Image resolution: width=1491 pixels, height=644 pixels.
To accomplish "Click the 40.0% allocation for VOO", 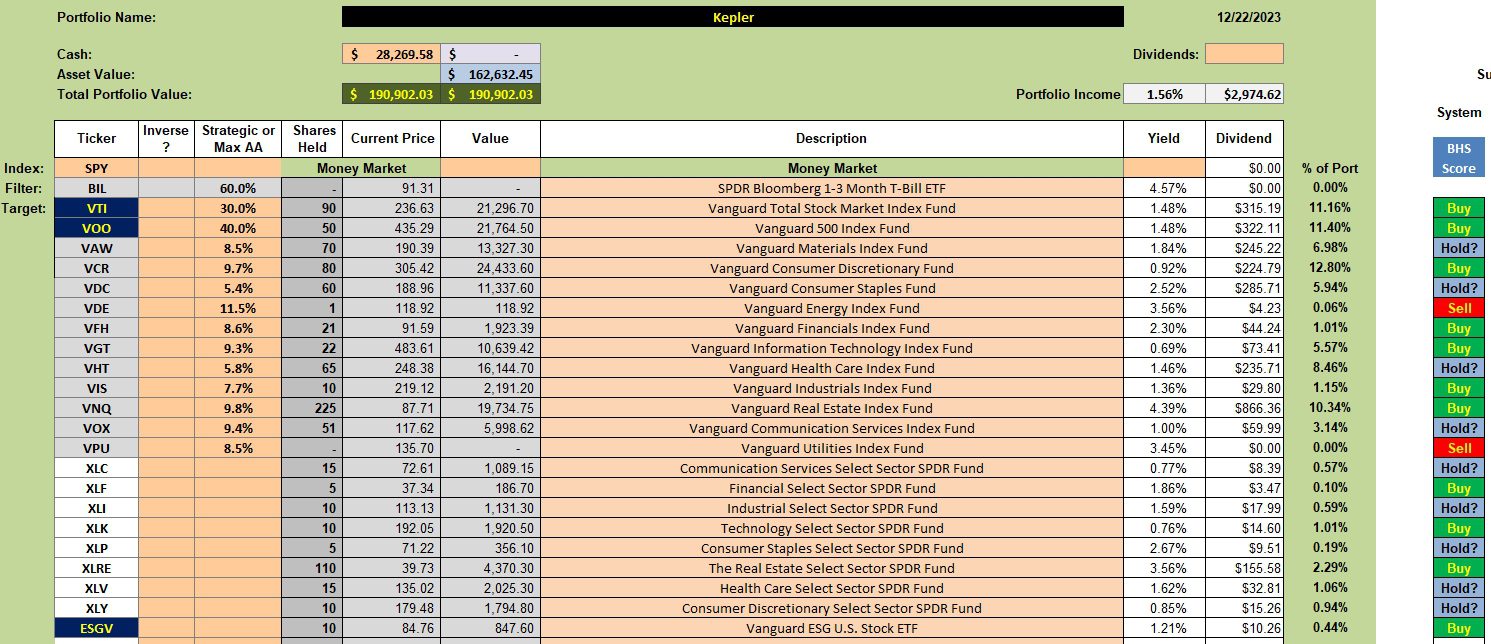I will pos(238,228).
